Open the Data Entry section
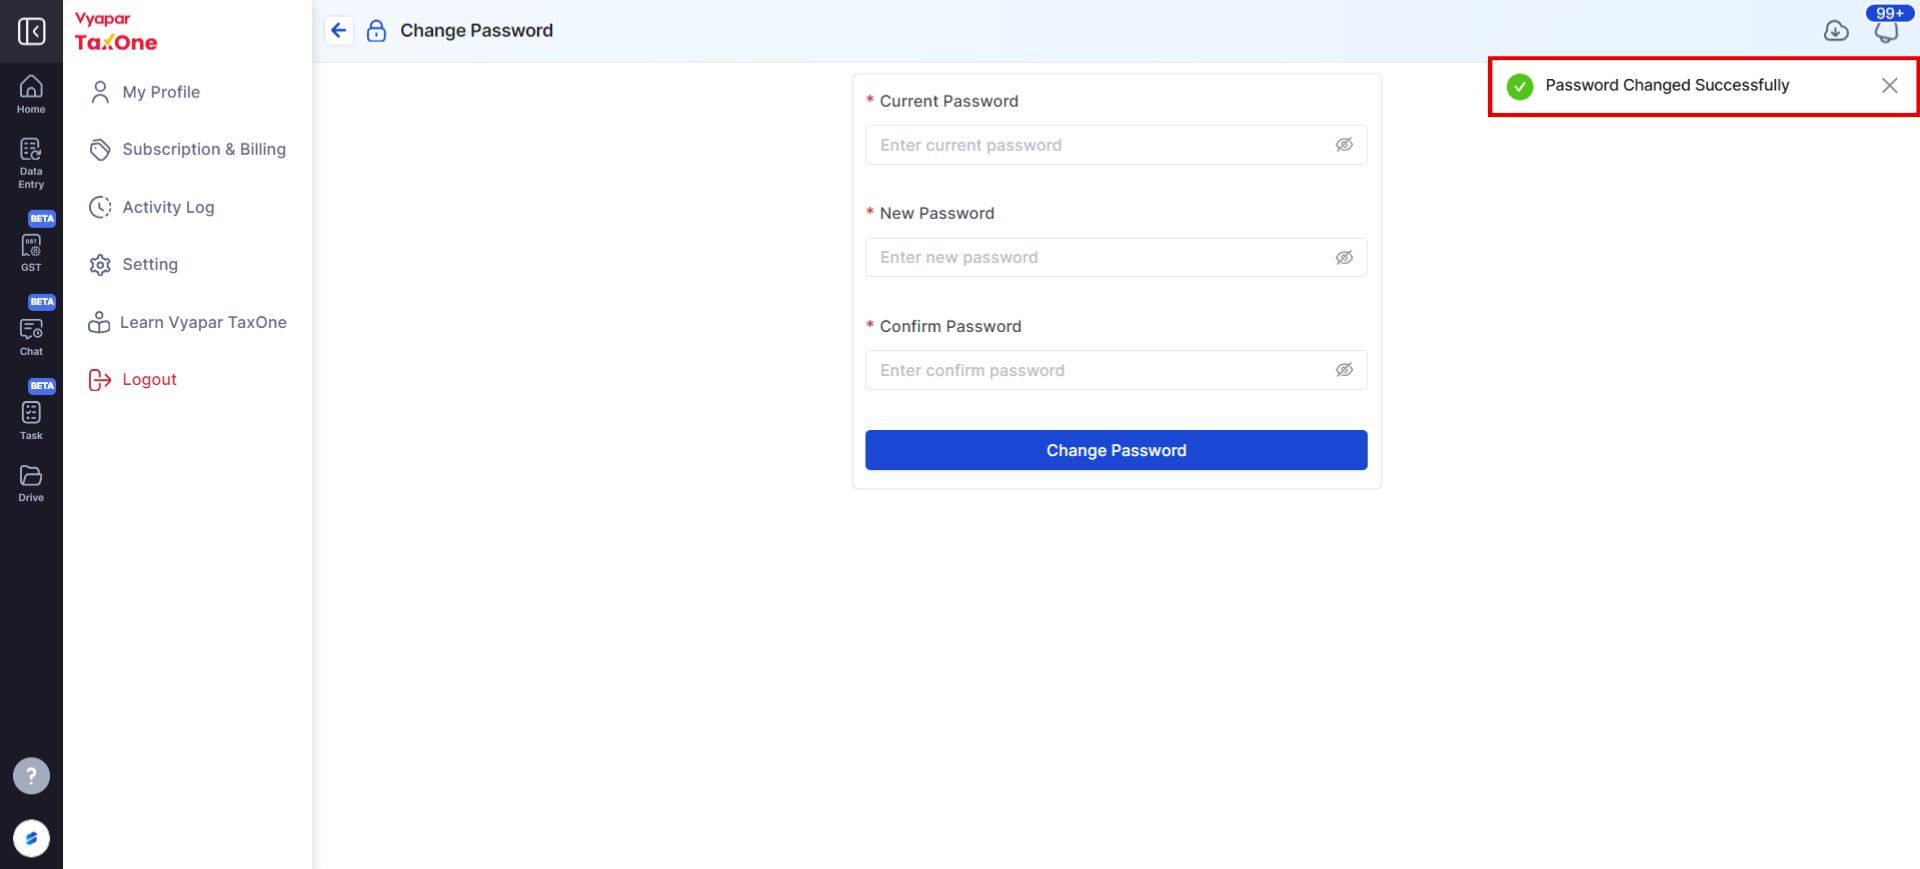This screenshot has width=1920, height=869. [x=31, y=164]
